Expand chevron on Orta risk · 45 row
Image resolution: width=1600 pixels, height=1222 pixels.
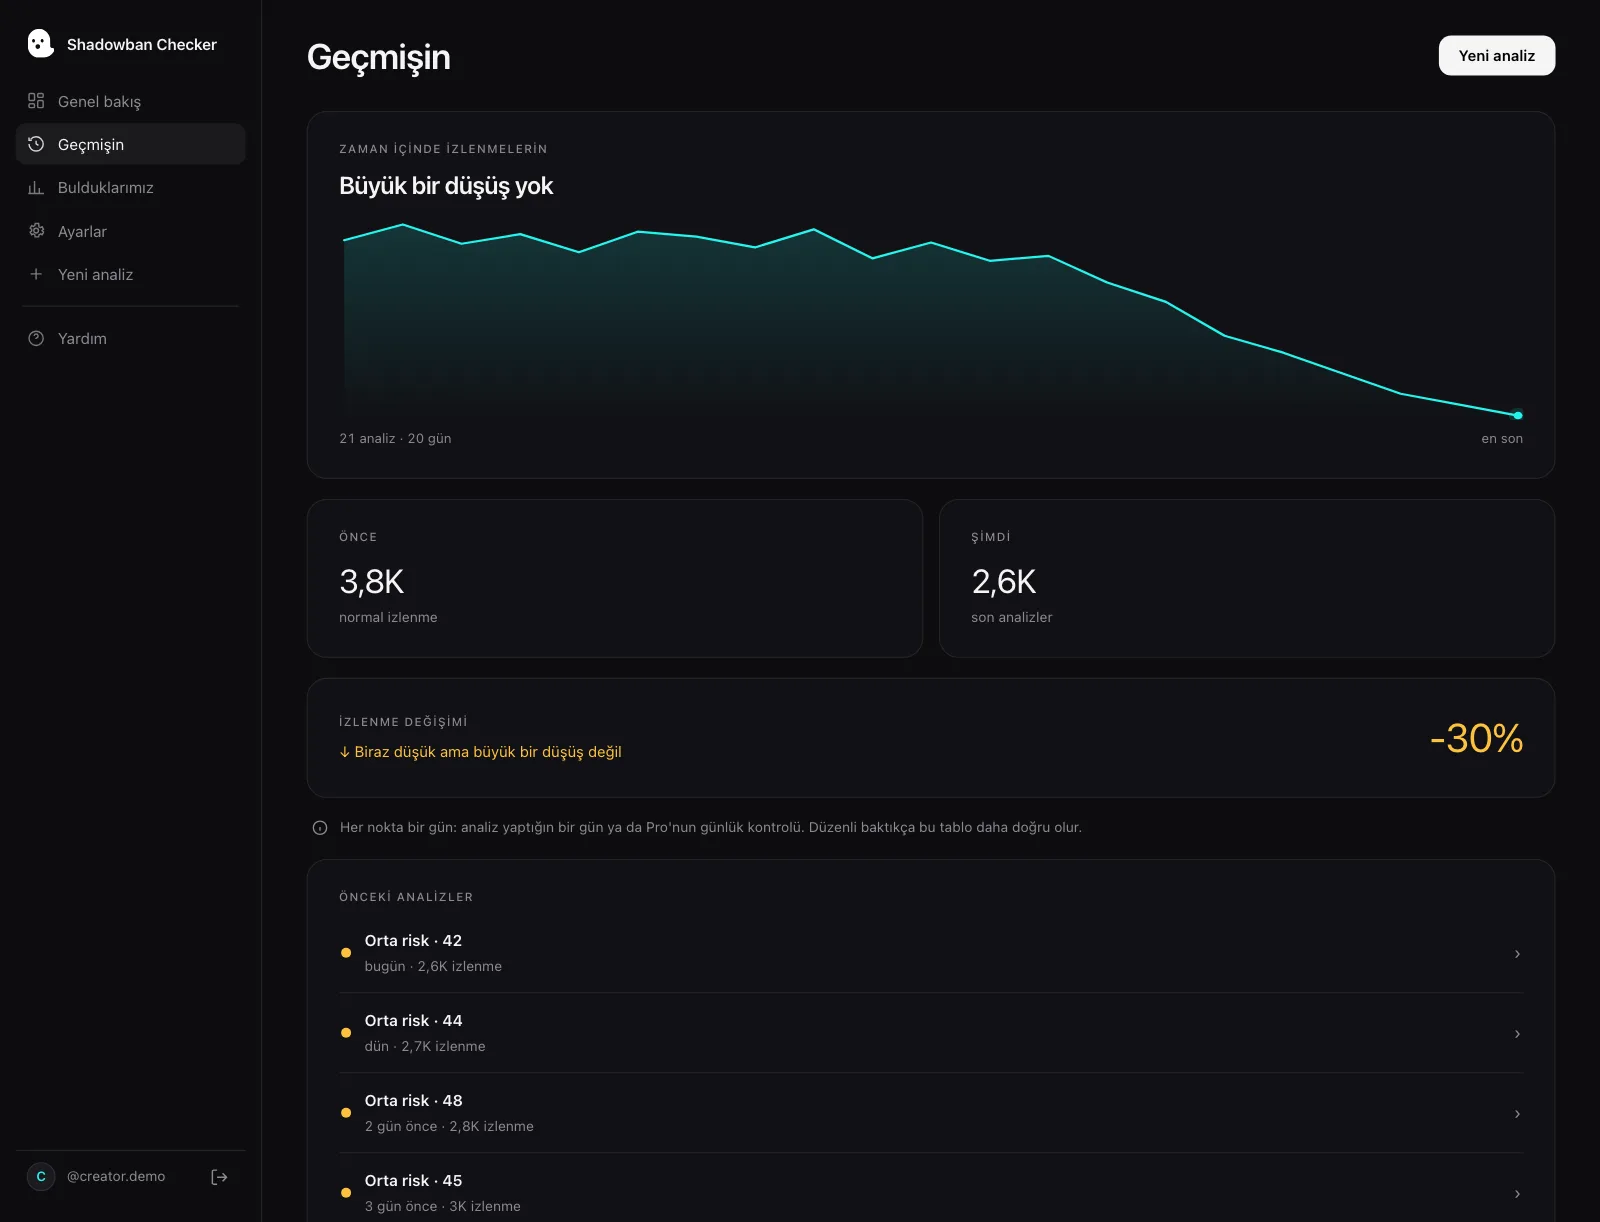click(x=1517, y=1194)
